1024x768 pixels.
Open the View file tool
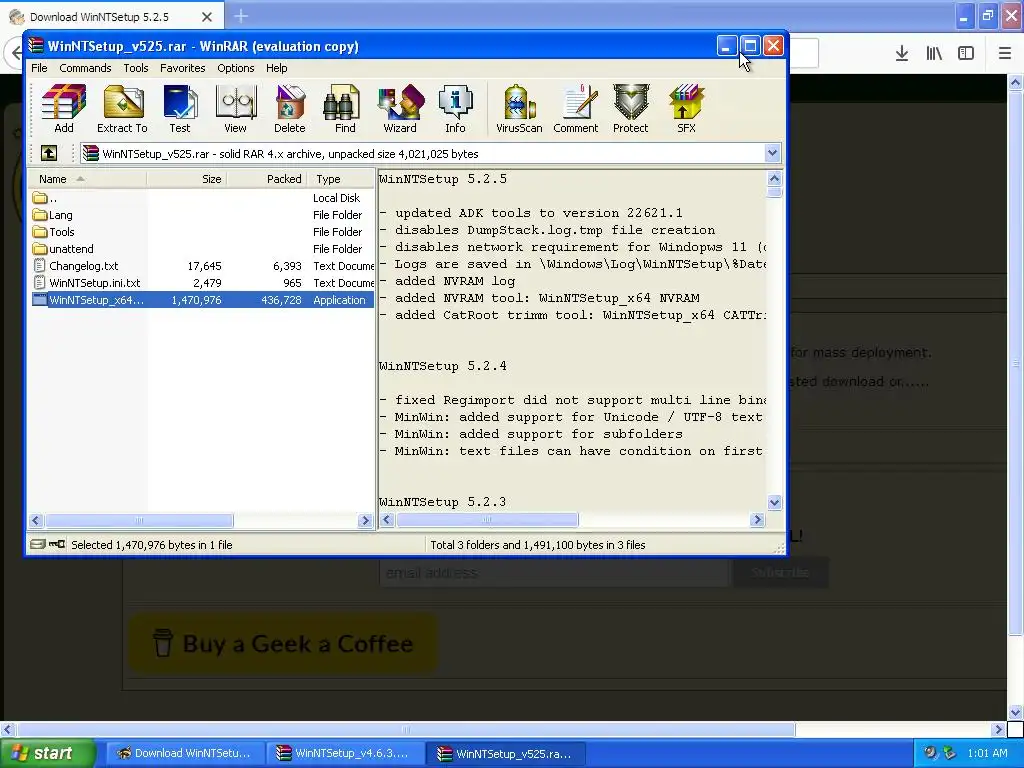point(235,108)
